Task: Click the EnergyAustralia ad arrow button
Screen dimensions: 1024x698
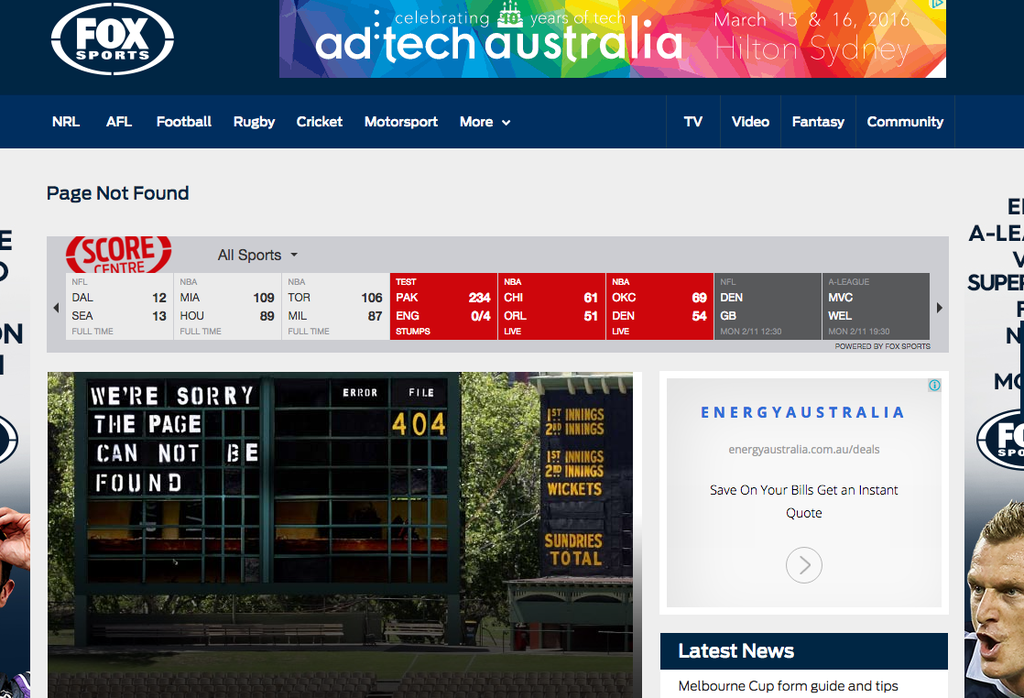Action: (803, 565)
